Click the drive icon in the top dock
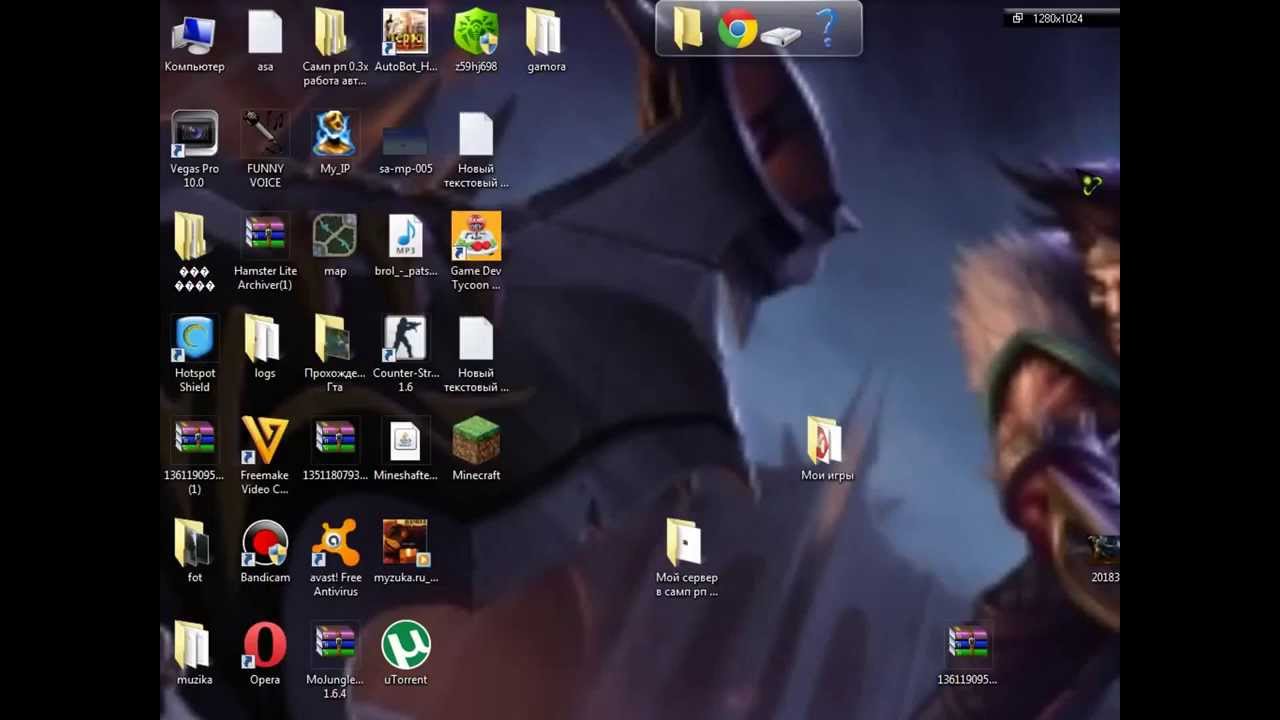Image resolution: width=1280 pixels, height=720 pixels. [x=780, y=35]
